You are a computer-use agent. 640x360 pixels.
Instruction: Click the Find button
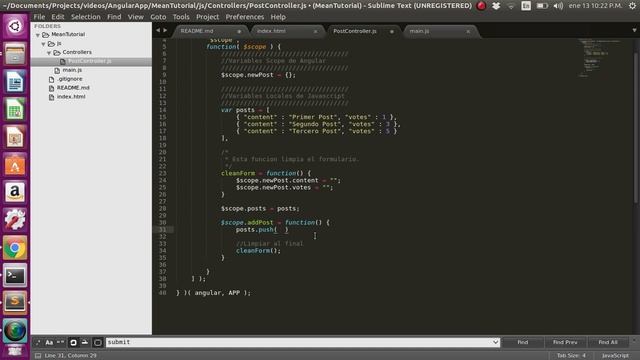coord(522,342)
